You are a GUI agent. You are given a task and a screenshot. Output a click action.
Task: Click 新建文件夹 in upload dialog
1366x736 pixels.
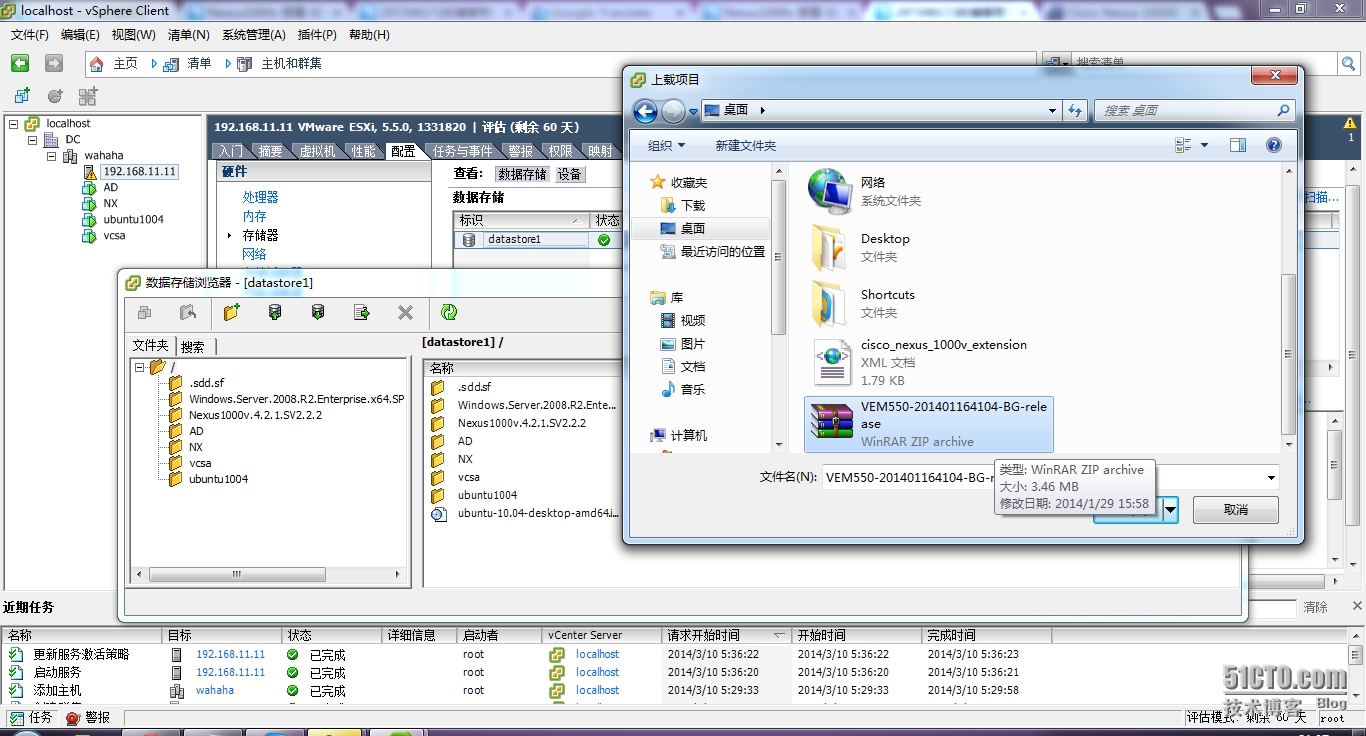click(x=746, y=145)
